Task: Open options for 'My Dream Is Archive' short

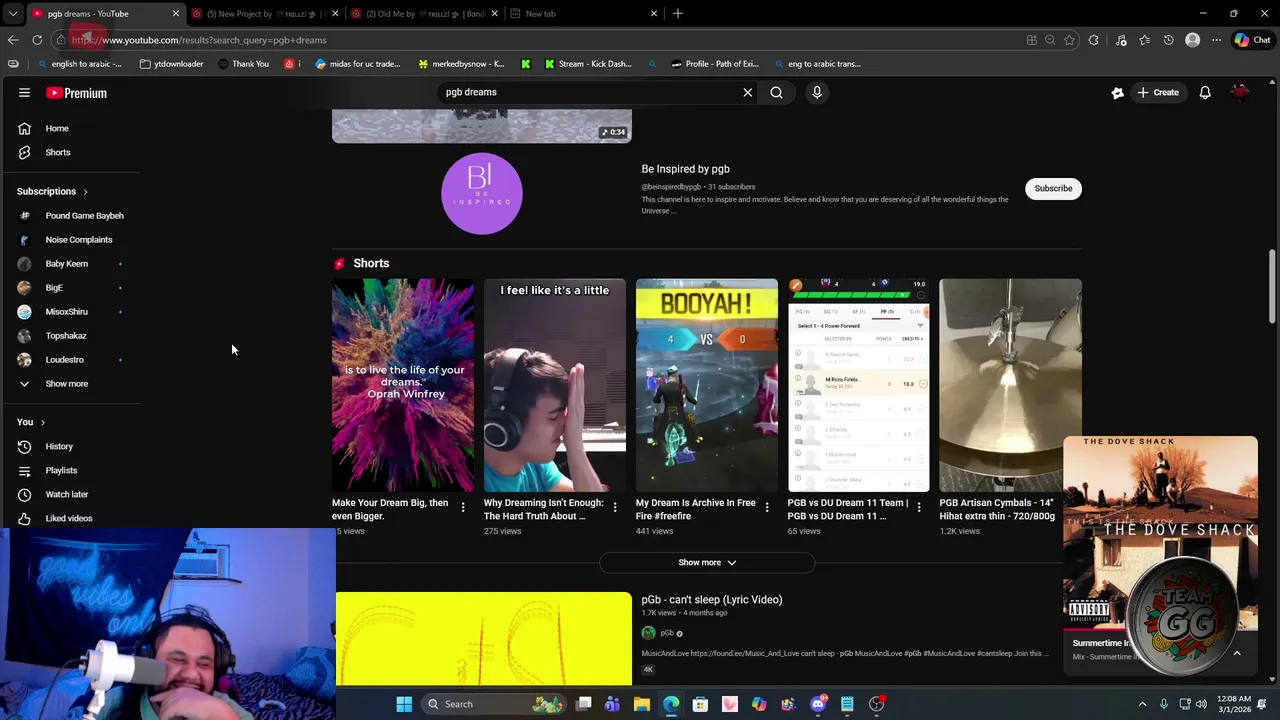Action: 767,508
